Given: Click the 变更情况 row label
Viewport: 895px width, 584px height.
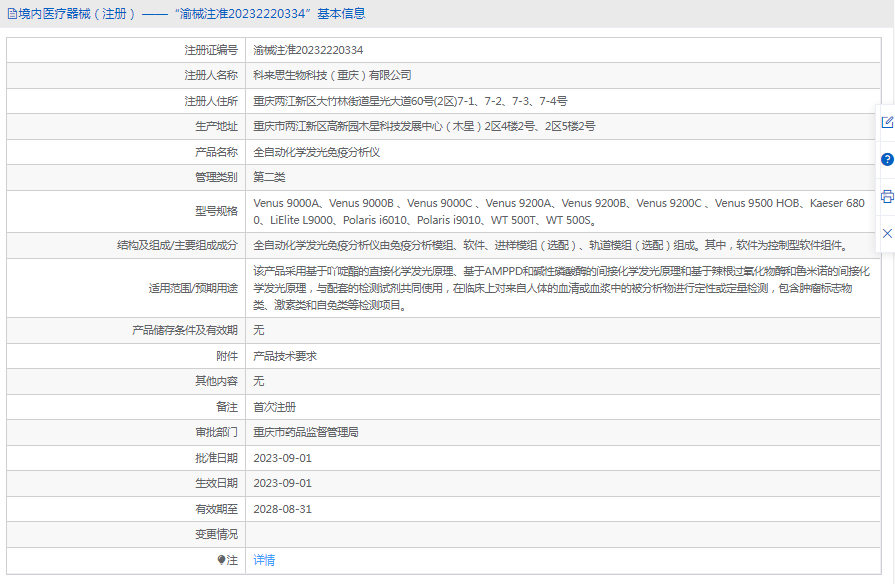Looking at the screenshot, I should (216, 534).
